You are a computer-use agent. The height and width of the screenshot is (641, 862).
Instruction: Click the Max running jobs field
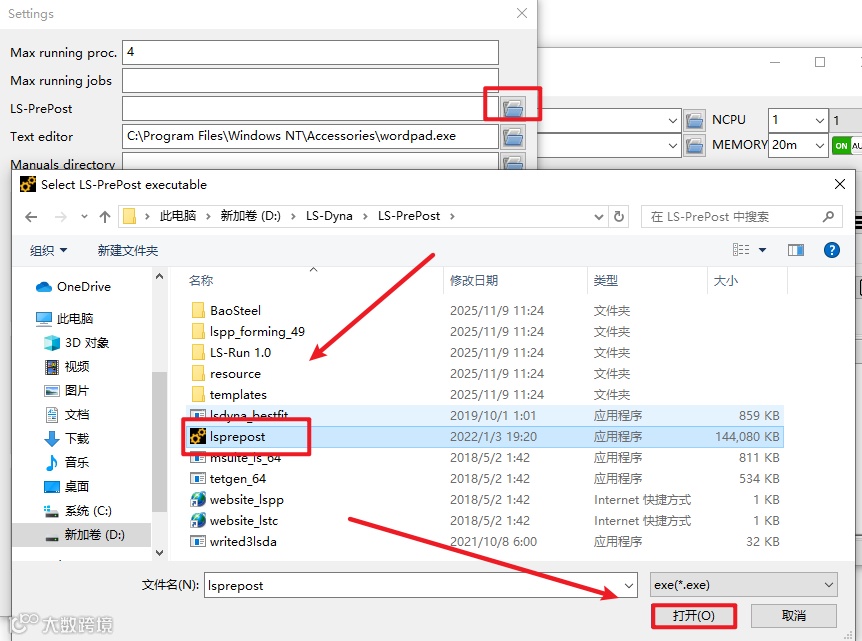tap(310, 80)
